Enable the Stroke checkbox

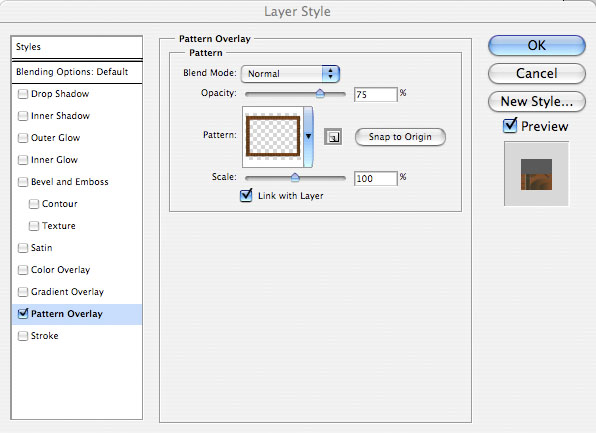[x=23, y=336]
